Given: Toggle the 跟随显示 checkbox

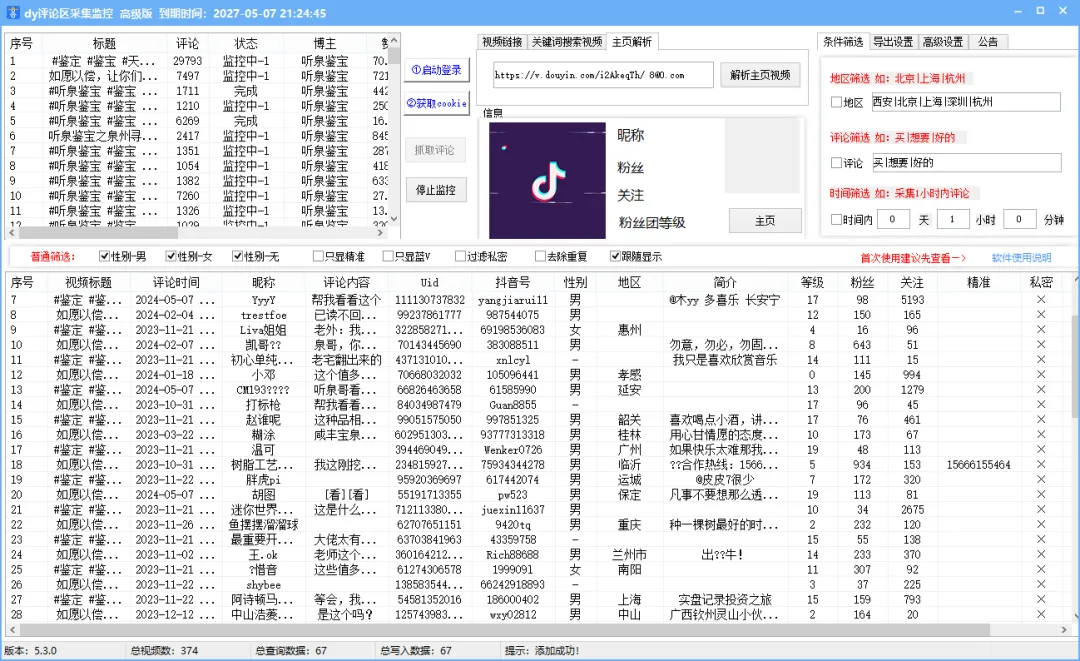Looking at the screenshot, I should (x=615, y=256).
